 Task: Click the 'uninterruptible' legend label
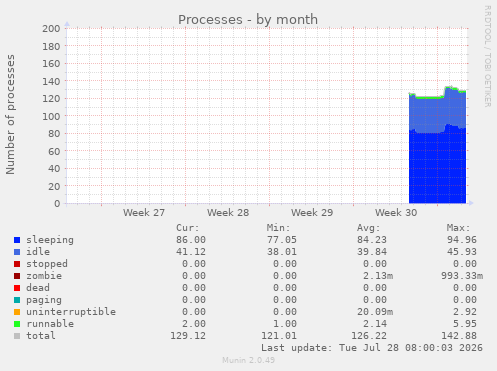(x=71, y=312)
